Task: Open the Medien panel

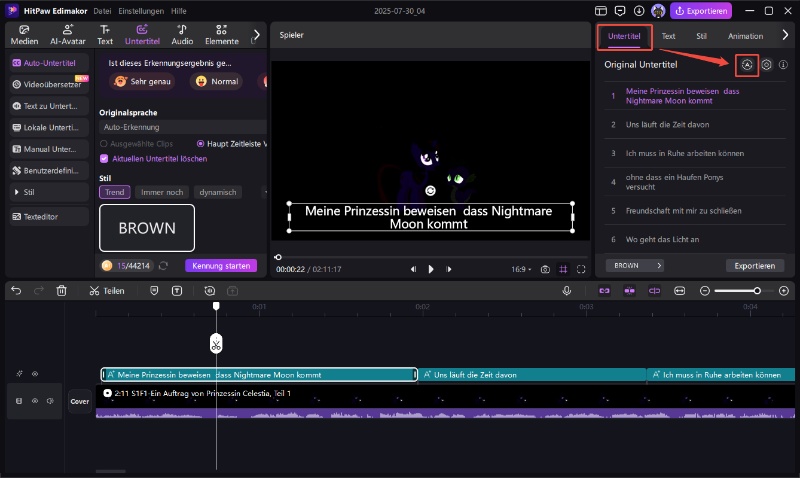Action: pyautogui.click(x=24, y=35)
